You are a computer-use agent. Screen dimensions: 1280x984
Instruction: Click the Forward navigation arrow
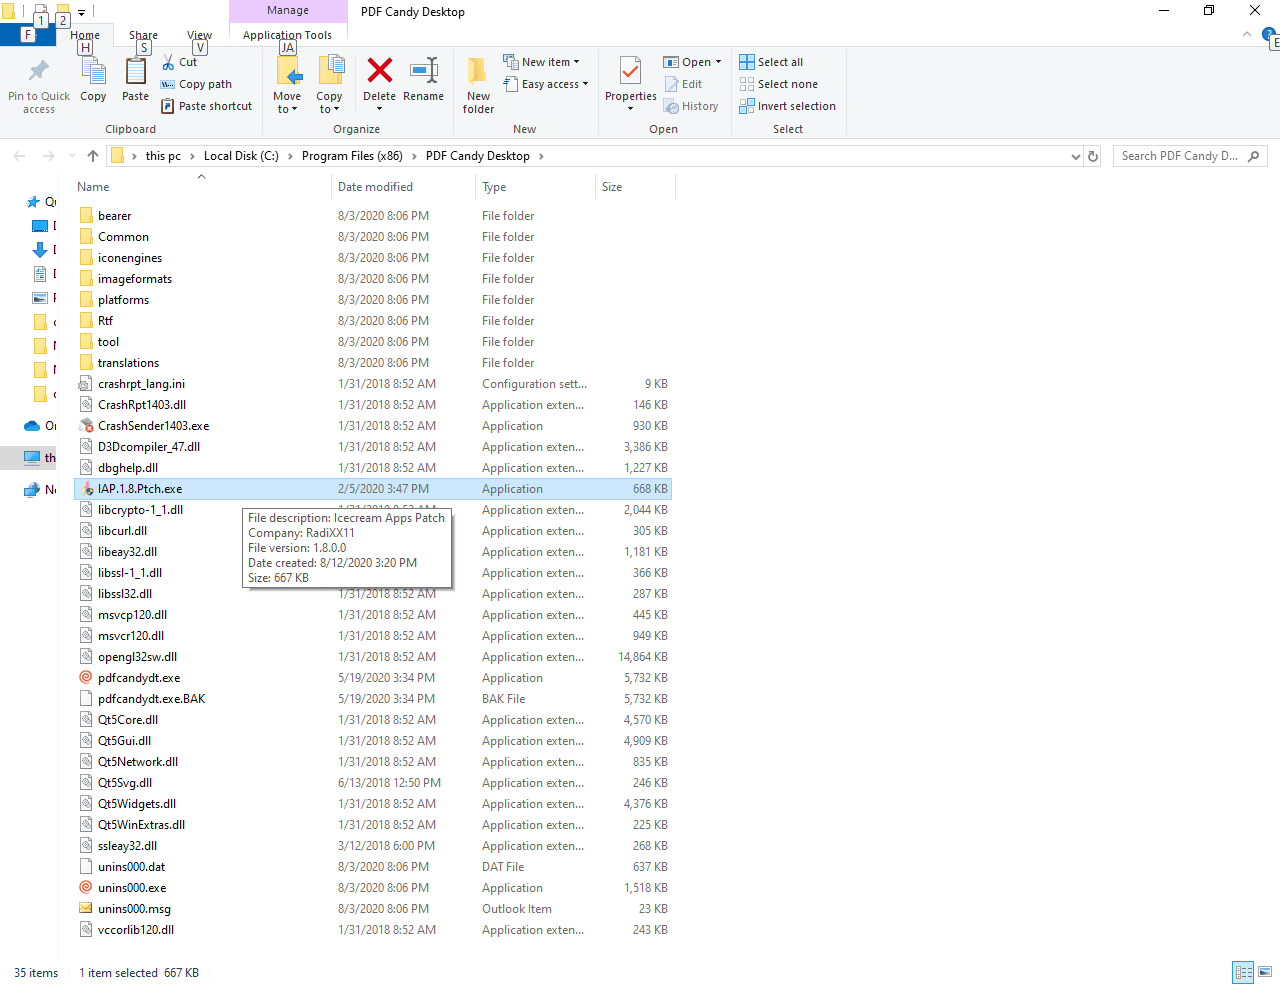tap(48, 156)
